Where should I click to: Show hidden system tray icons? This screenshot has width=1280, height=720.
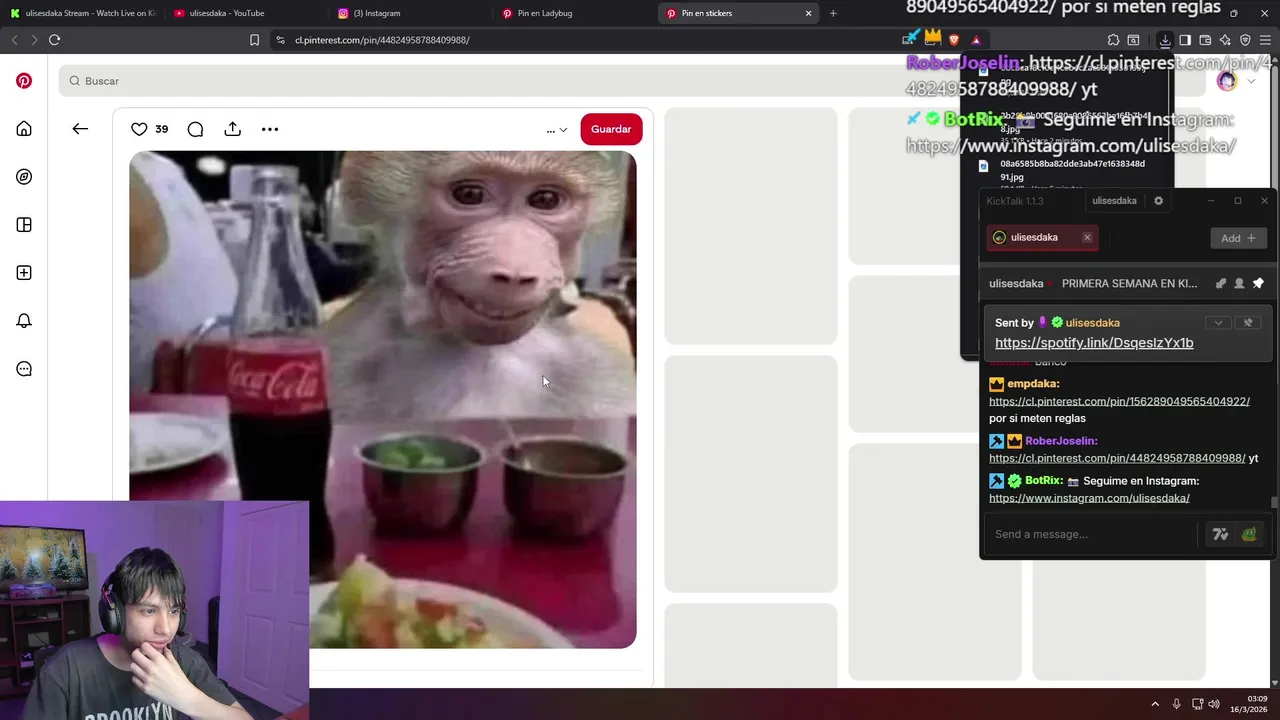coord(1155,704)
